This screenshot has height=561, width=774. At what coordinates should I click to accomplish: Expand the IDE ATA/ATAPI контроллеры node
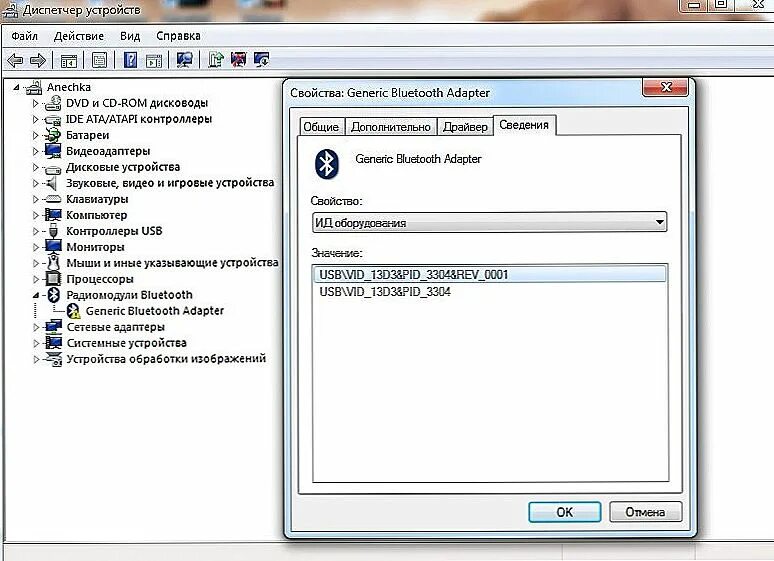[36, 120]
